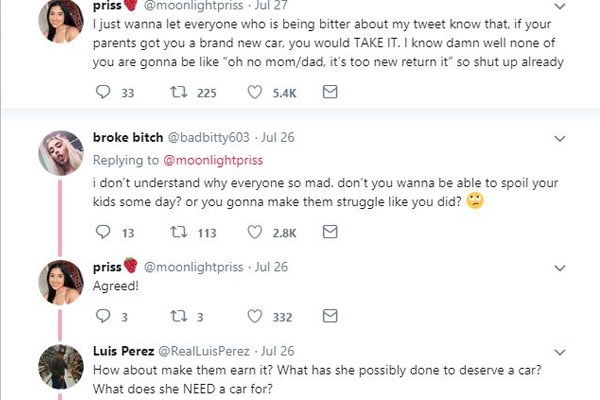Open Luis Perez's profile picture

pos(61,366)
